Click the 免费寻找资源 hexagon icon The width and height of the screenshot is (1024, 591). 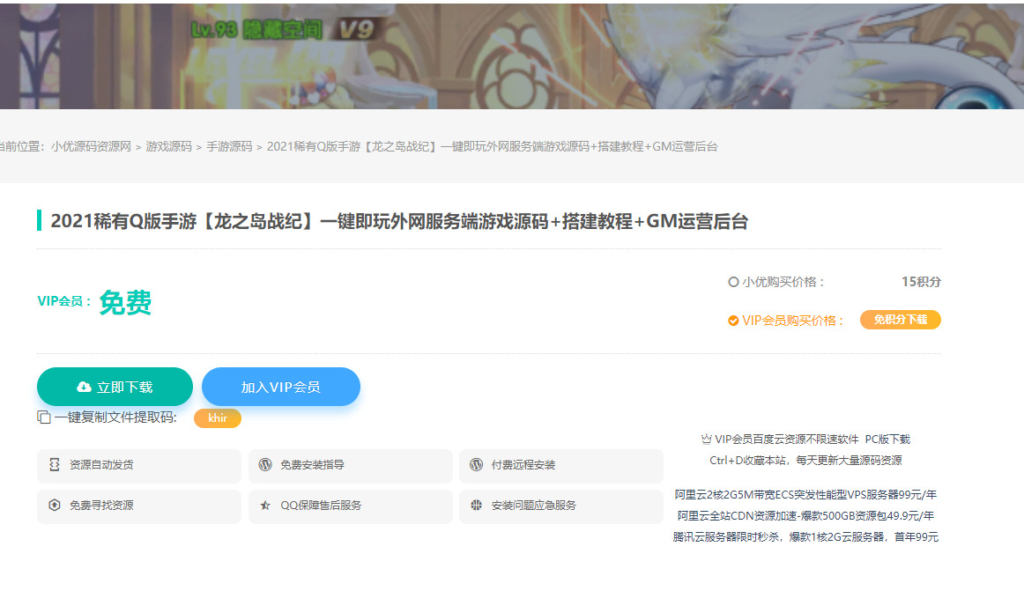[54, 505]
